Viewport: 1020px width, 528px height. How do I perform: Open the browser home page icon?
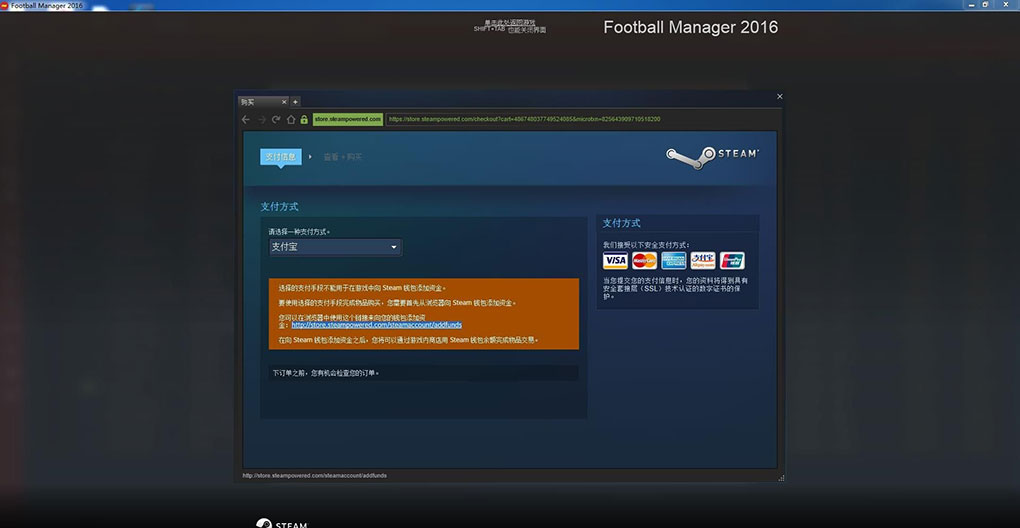[x=291, y=120]
